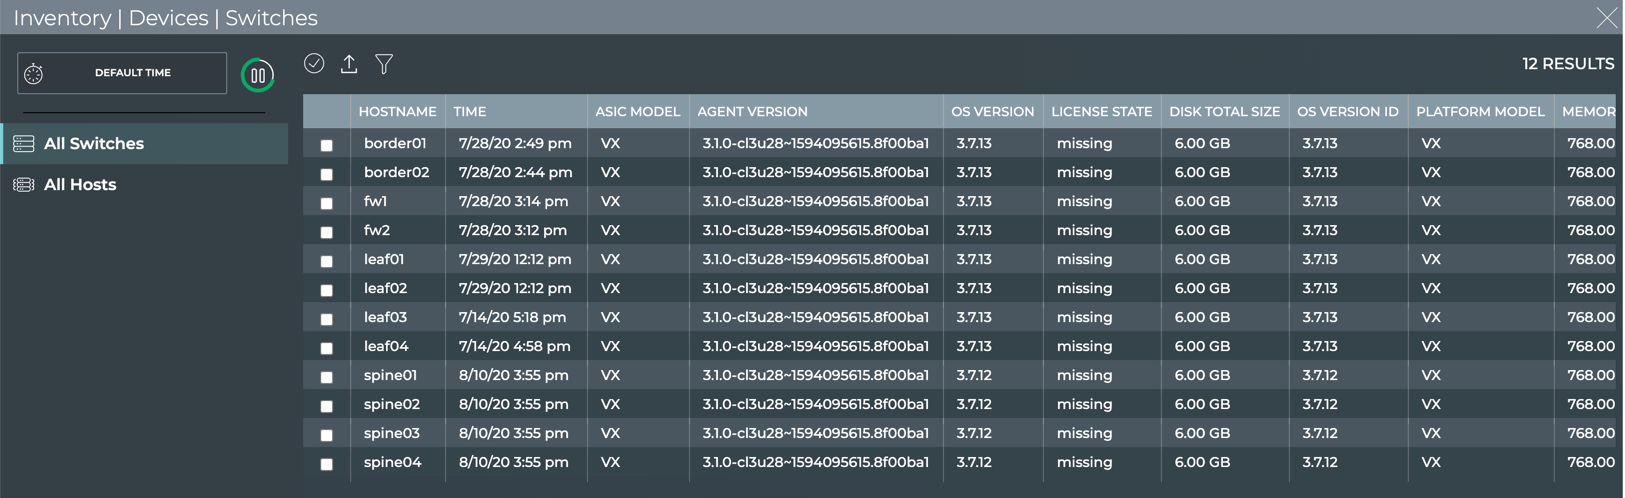
Task: Click the fw1 hostname cell
Action: point(376,202)
